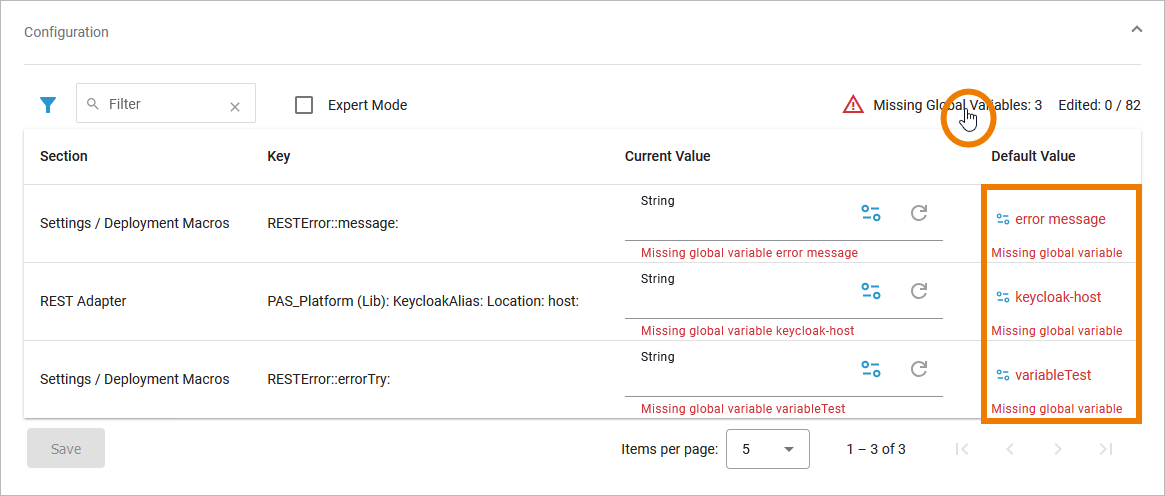Open global variable selector for KeycloakAlias host row
This screenshot has width=1165, height=496.
pos(871,291)
